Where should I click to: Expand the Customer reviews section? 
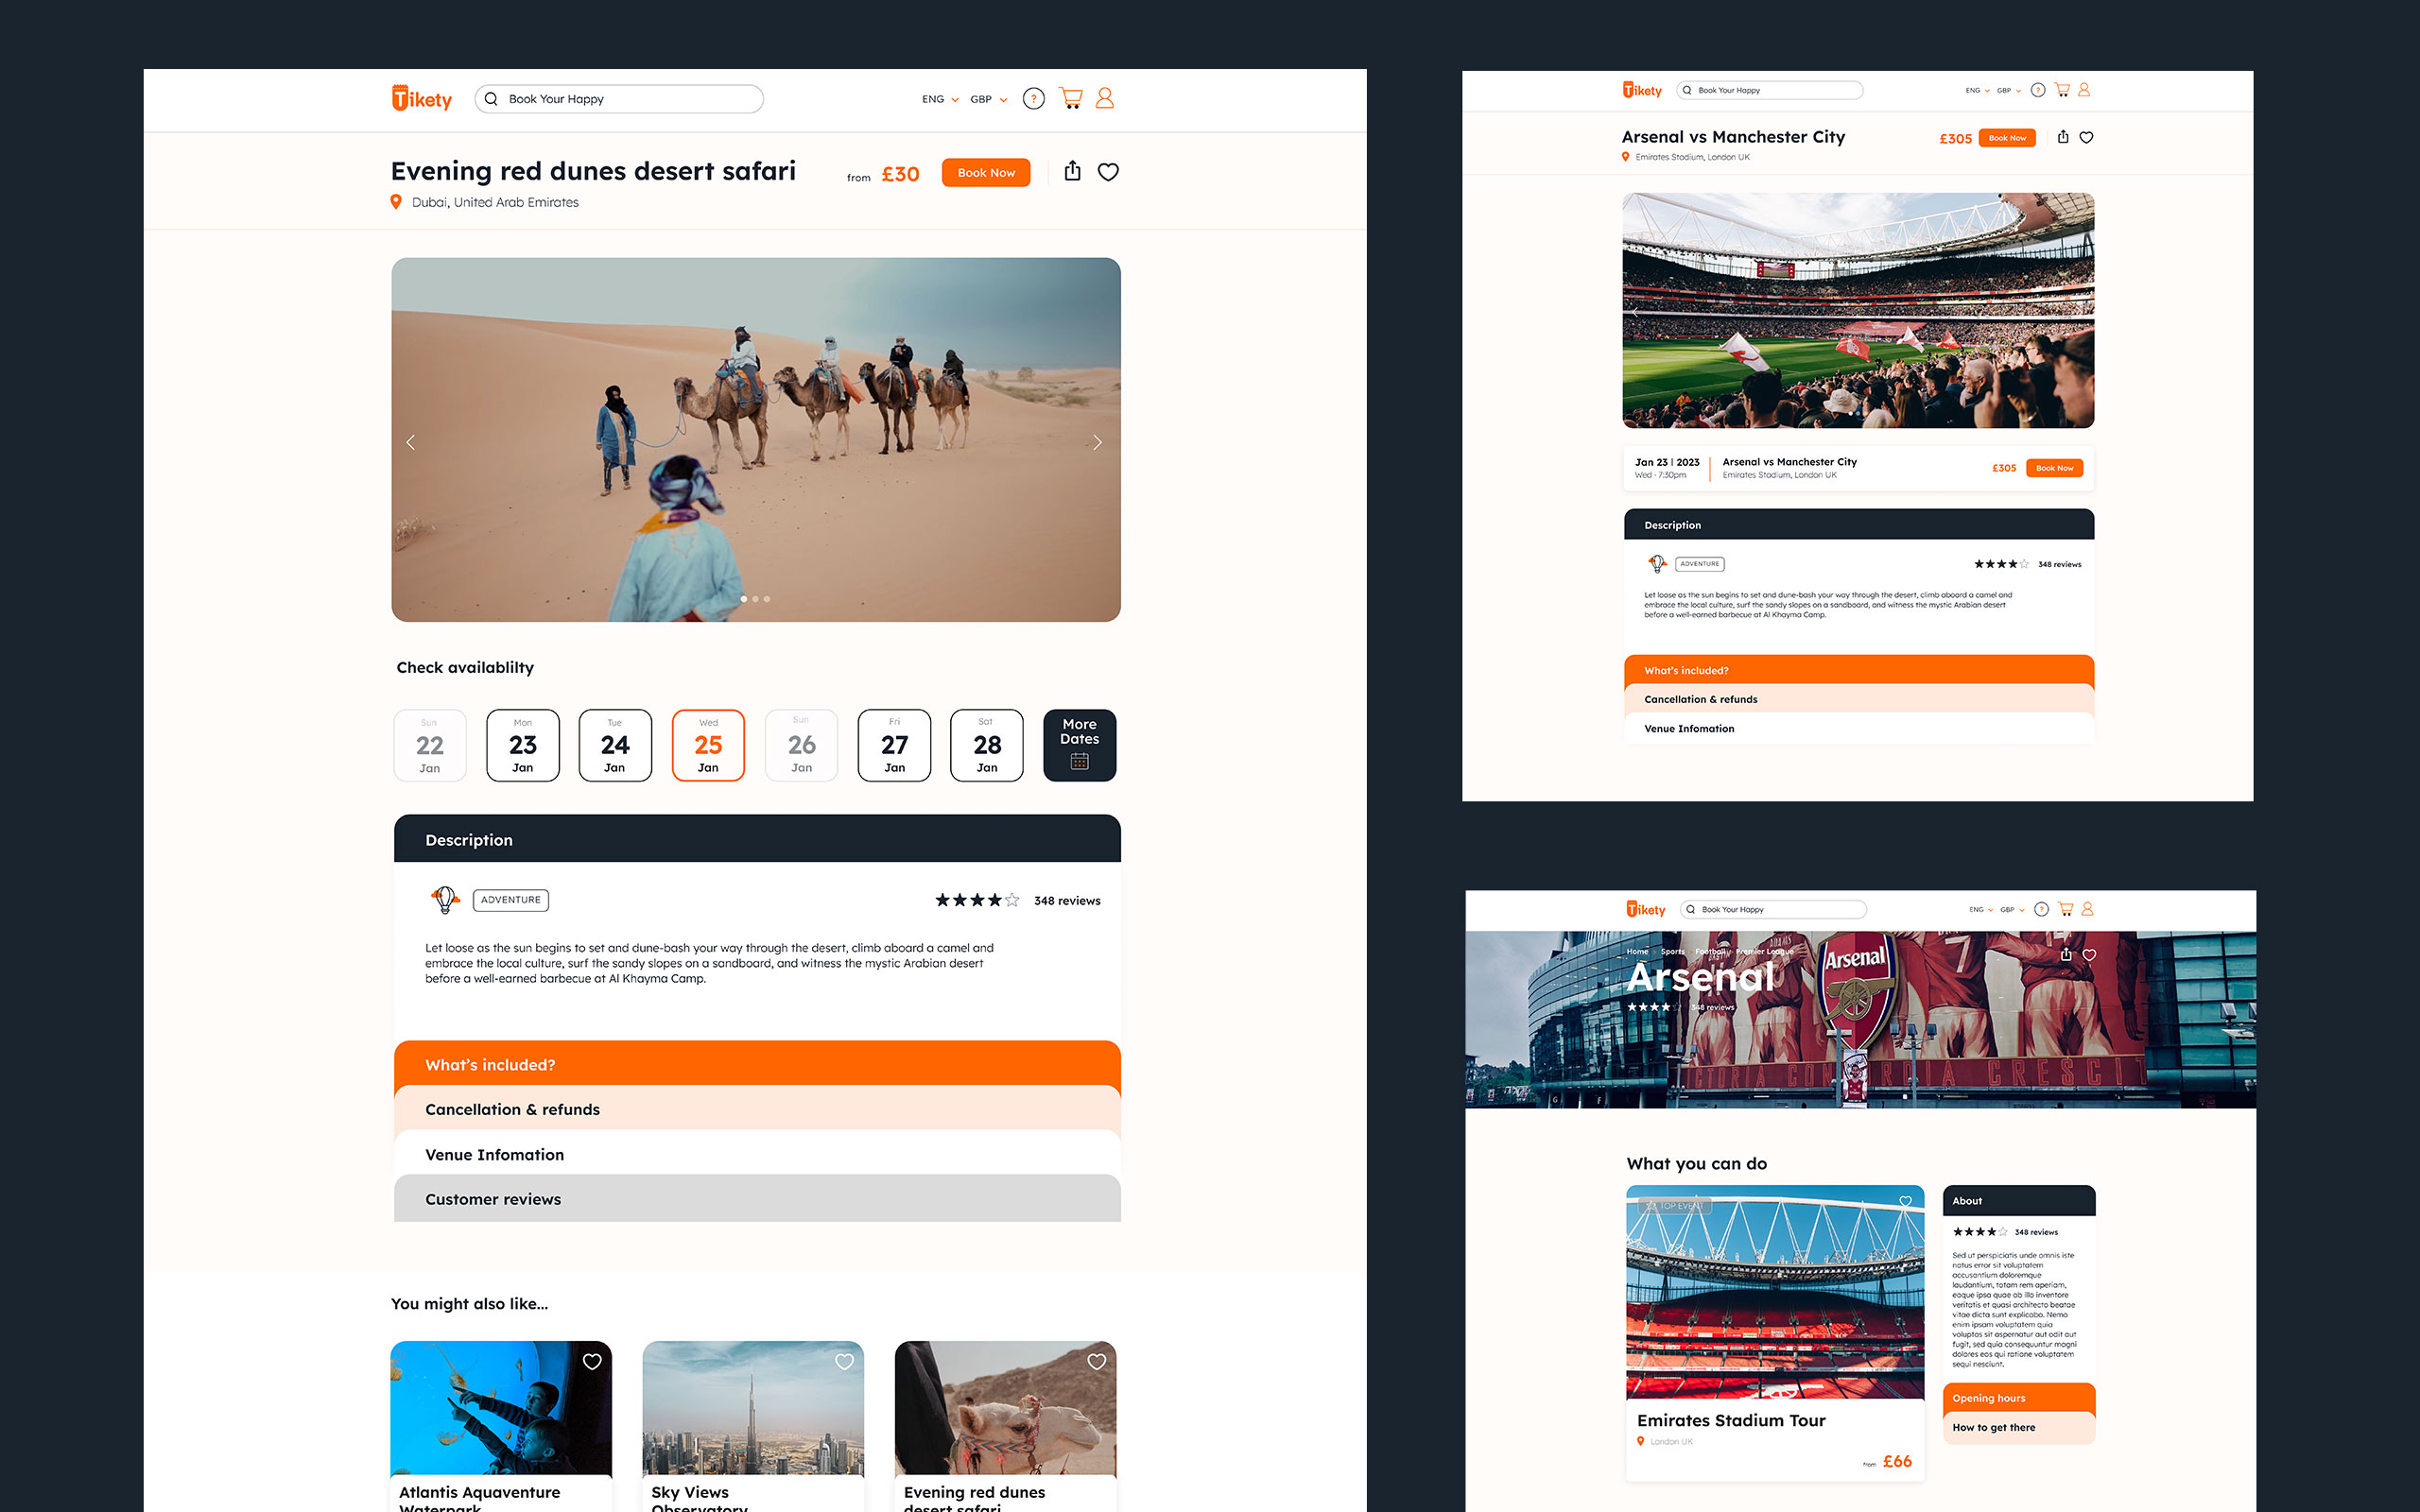click(757, 1198)
